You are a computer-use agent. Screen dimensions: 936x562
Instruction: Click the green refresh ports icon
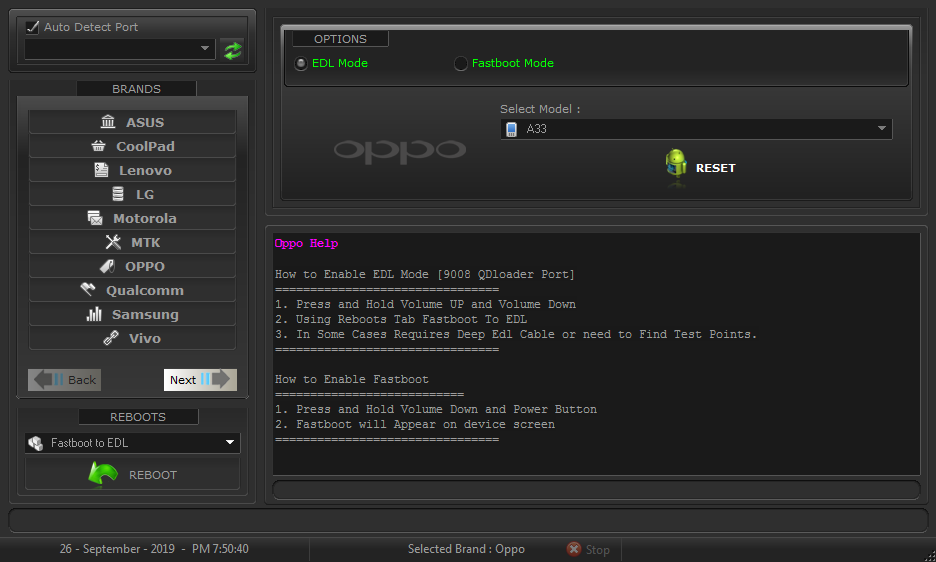(x=233, y=50)
